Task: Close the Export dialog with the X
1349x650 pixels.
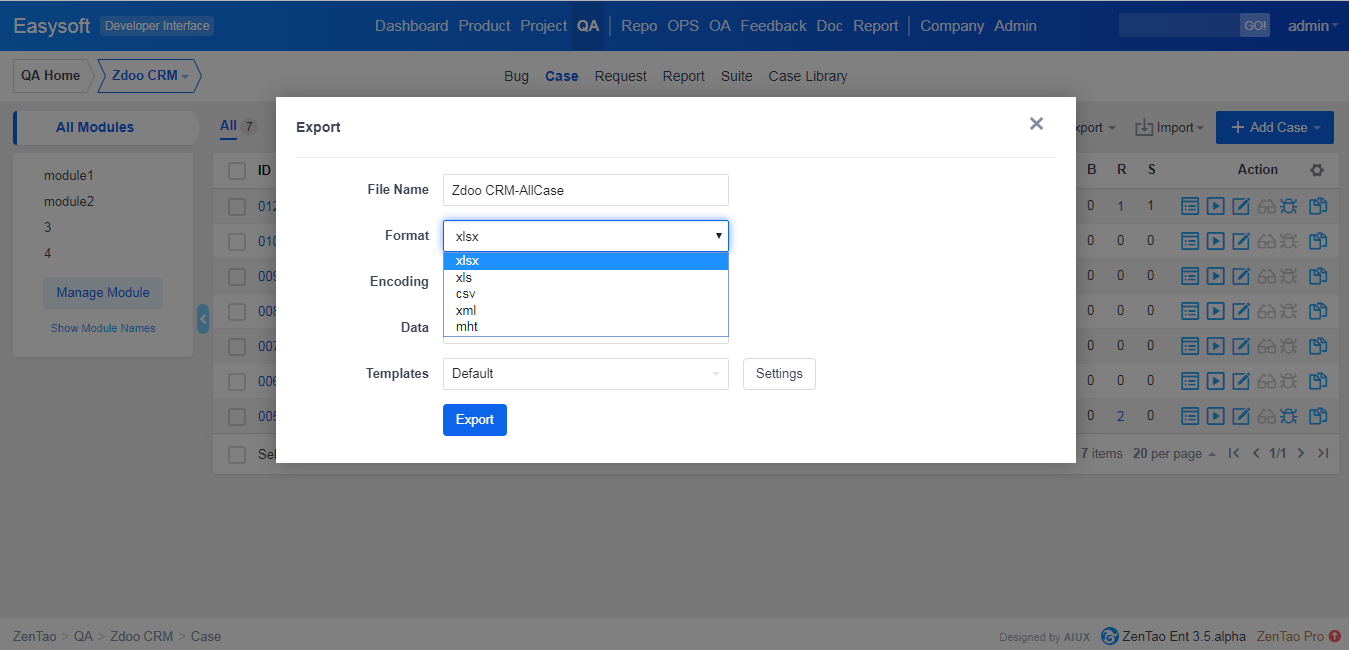Action: point(1036,124)
